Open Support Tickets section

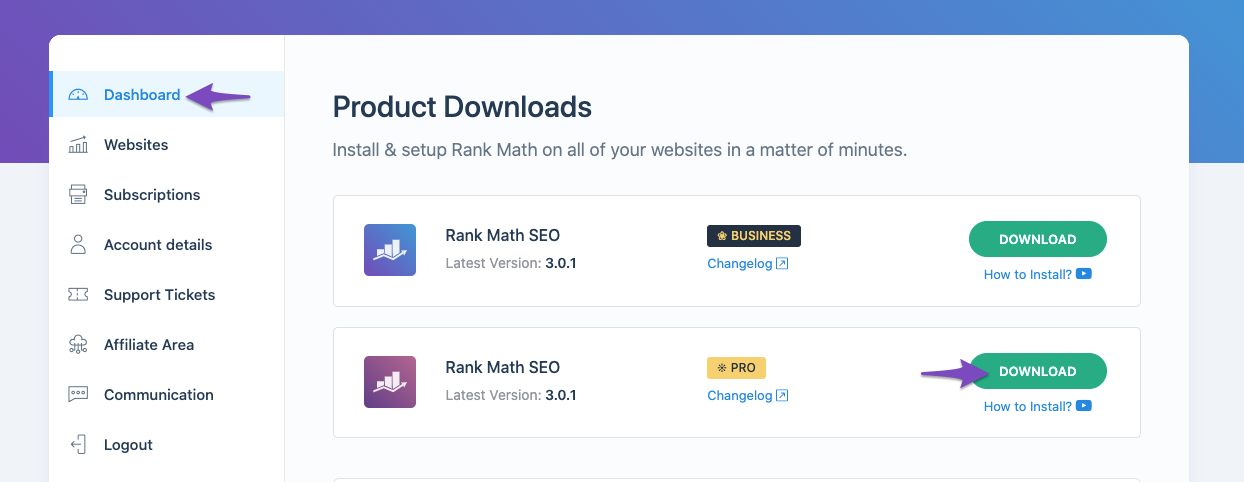pos(159,295)
